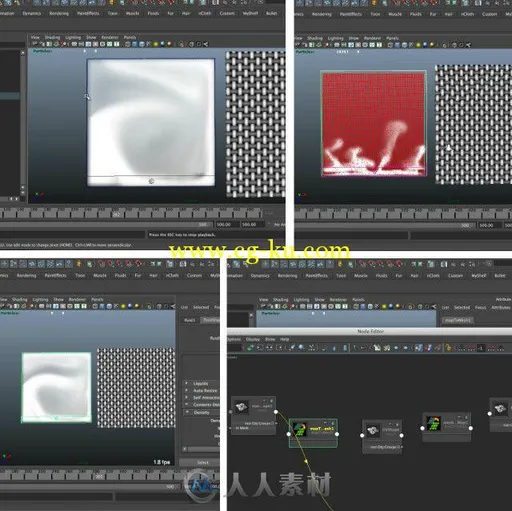Click yellow-green sphere icon in 1.8 fps screenshot
Screen dimensions: 512x511
click(123, 306)
